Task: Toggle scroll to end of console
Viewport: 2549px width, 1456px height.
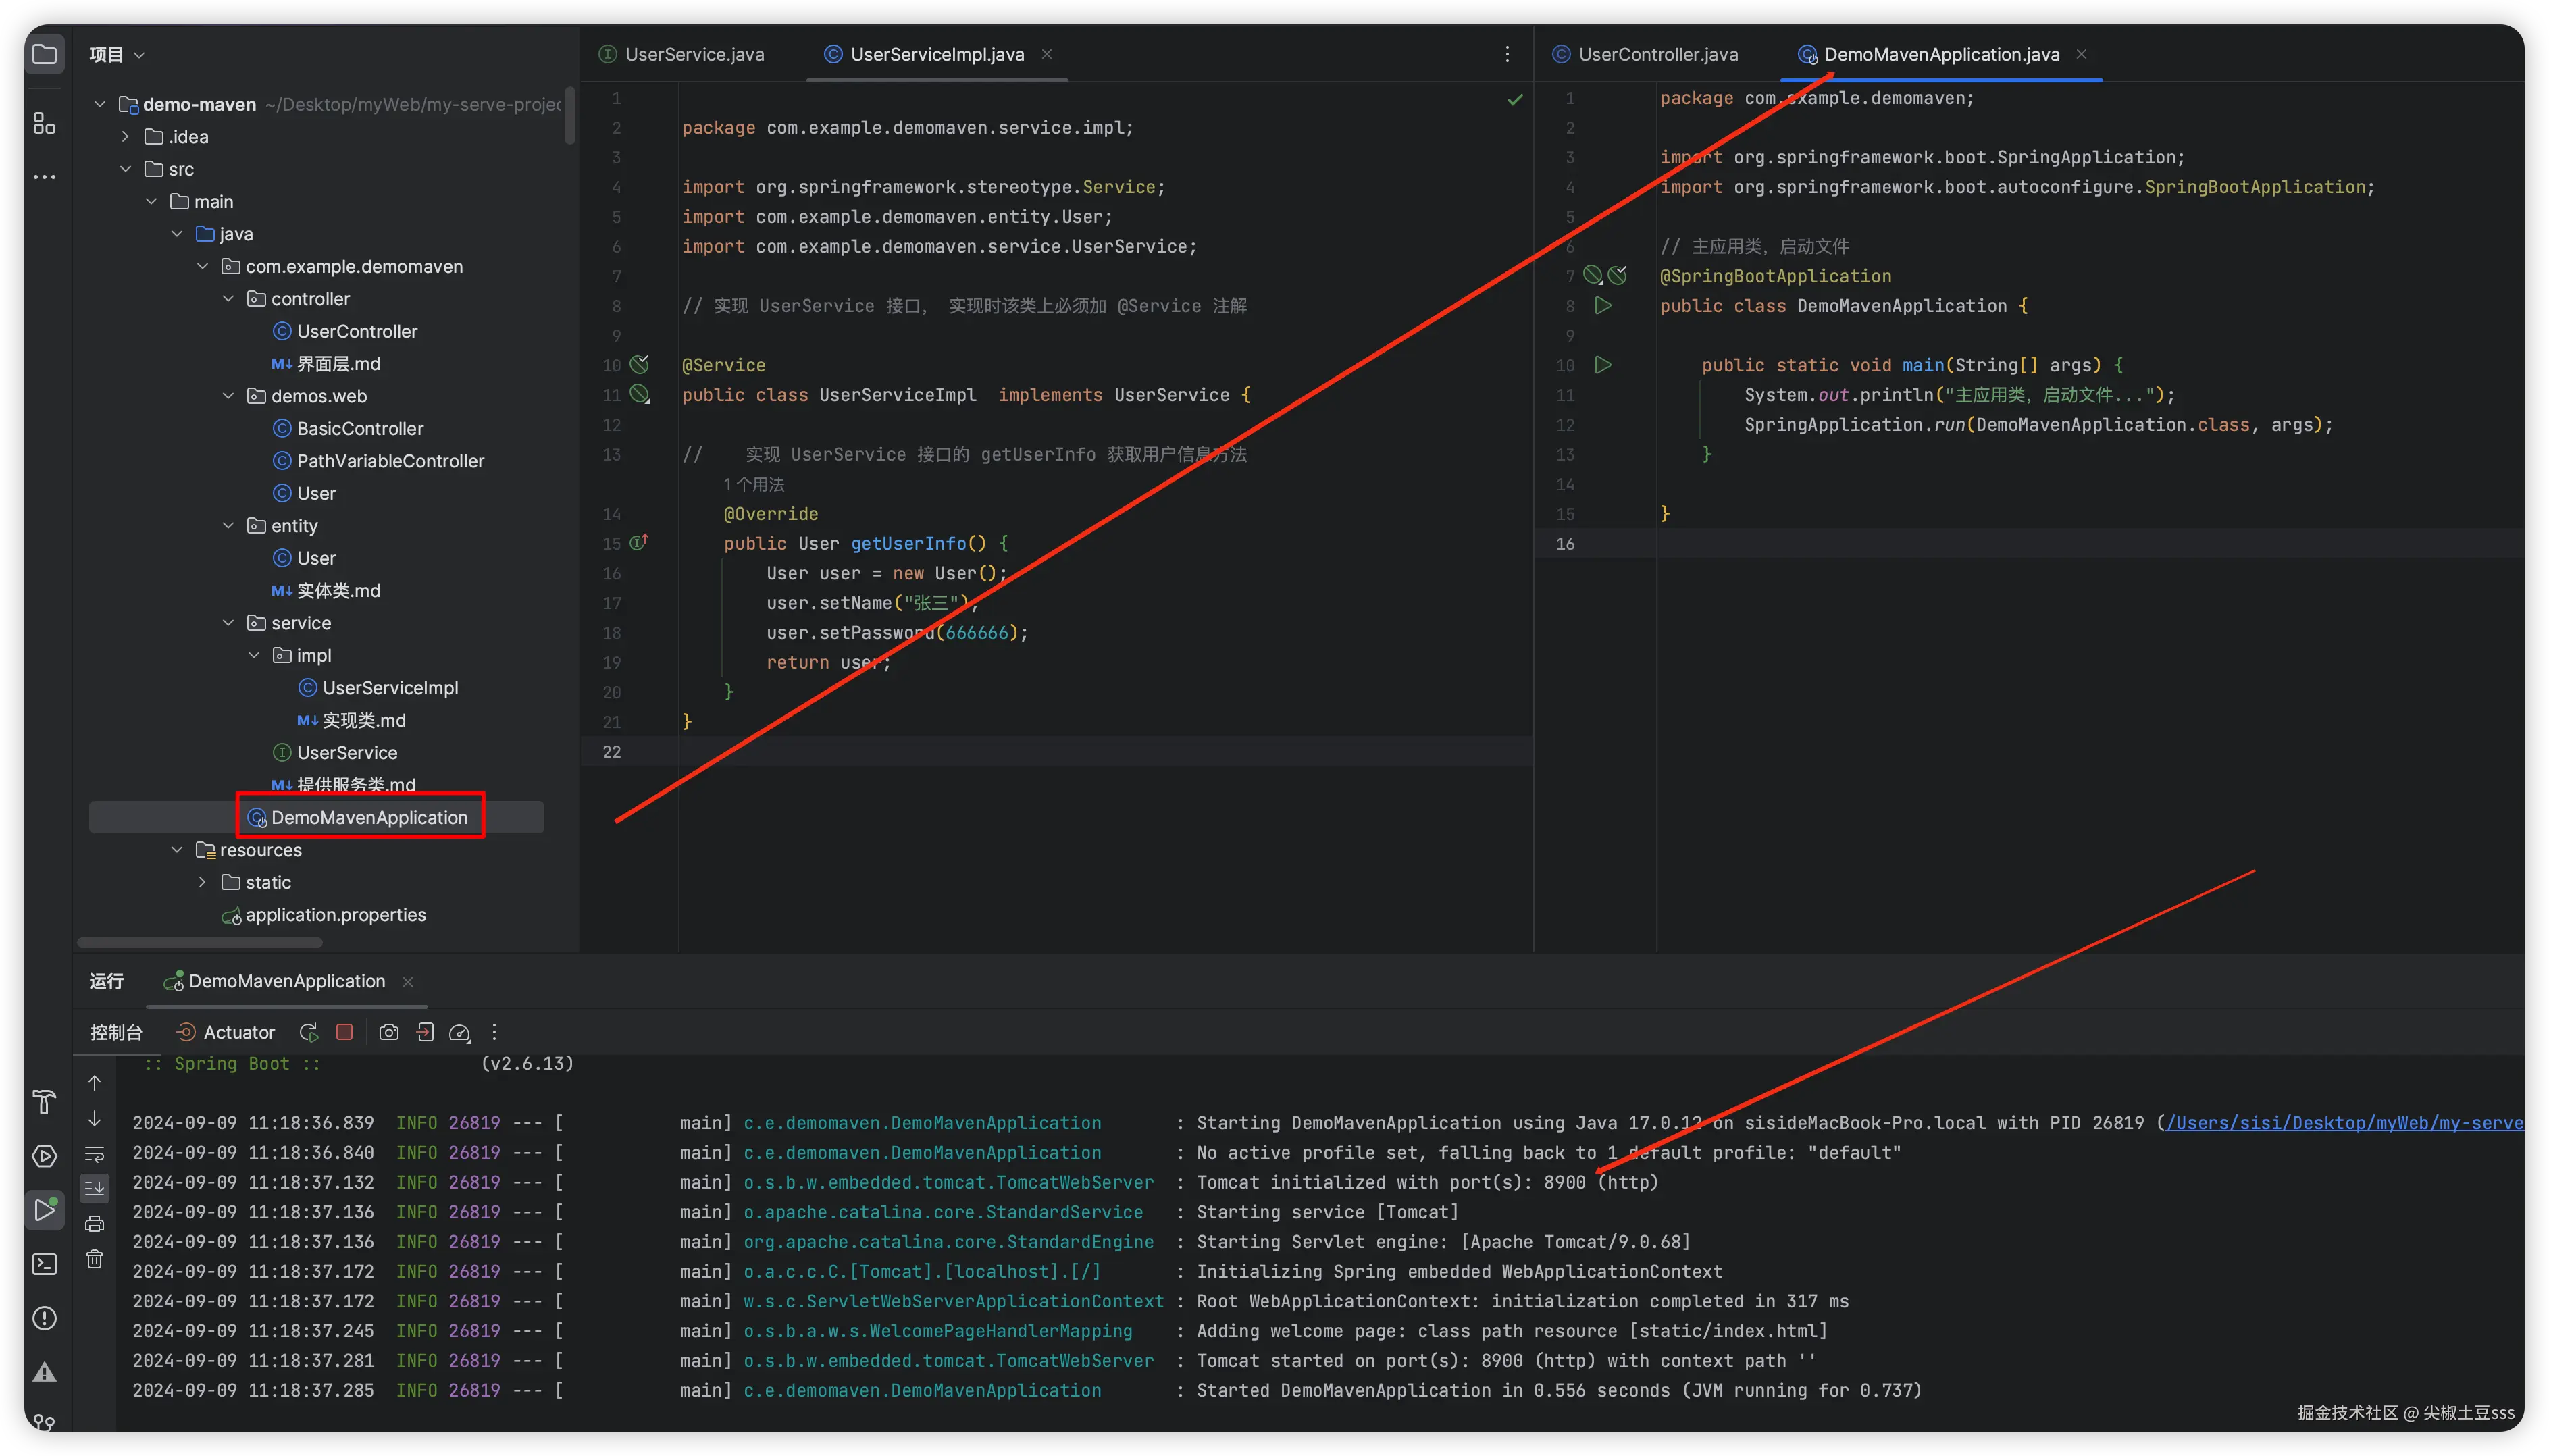Action: point(95,1188)
